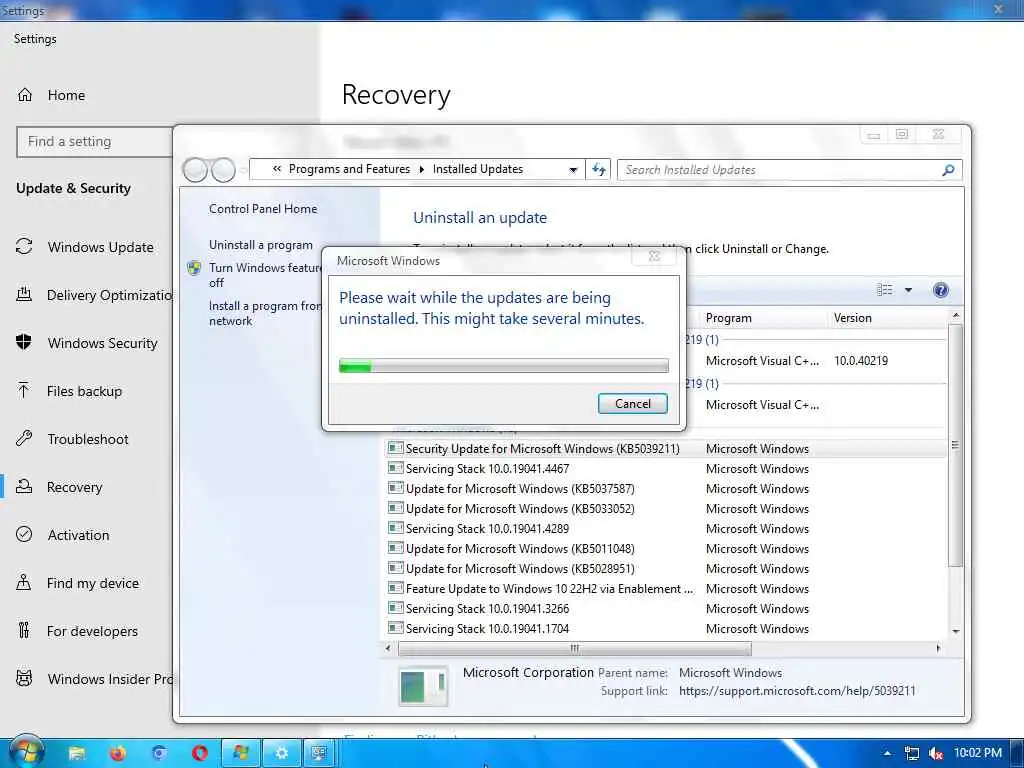Viewport: 1024px width, 768px height.
Task: Open File Explorer from taskbar
Action: click(x=76, y=753)
